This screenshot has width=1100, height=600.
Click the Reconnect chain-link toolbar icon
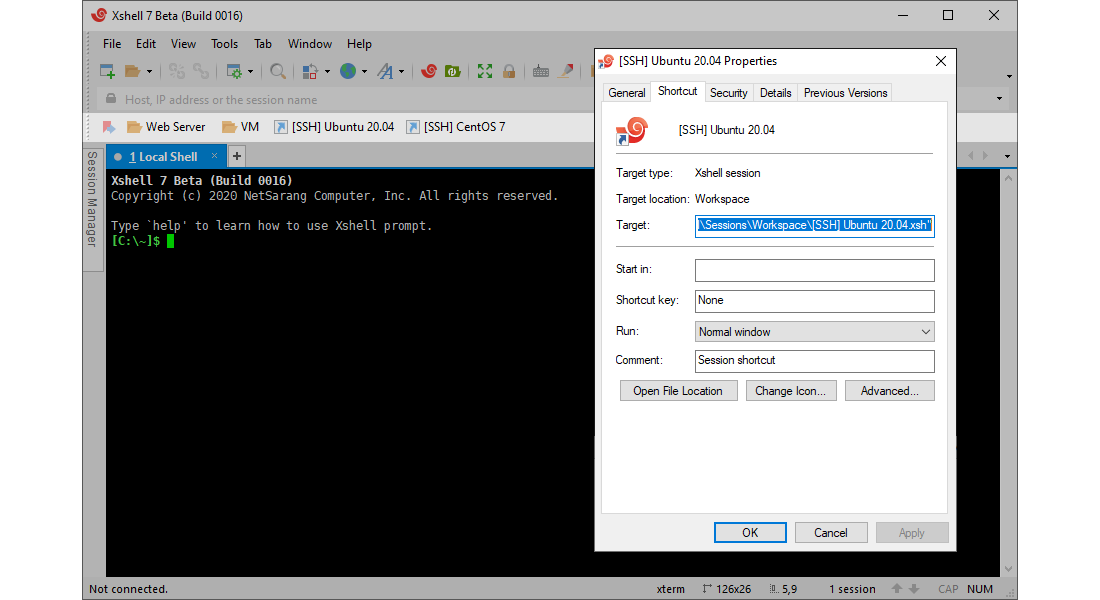[x=201, y=71]
